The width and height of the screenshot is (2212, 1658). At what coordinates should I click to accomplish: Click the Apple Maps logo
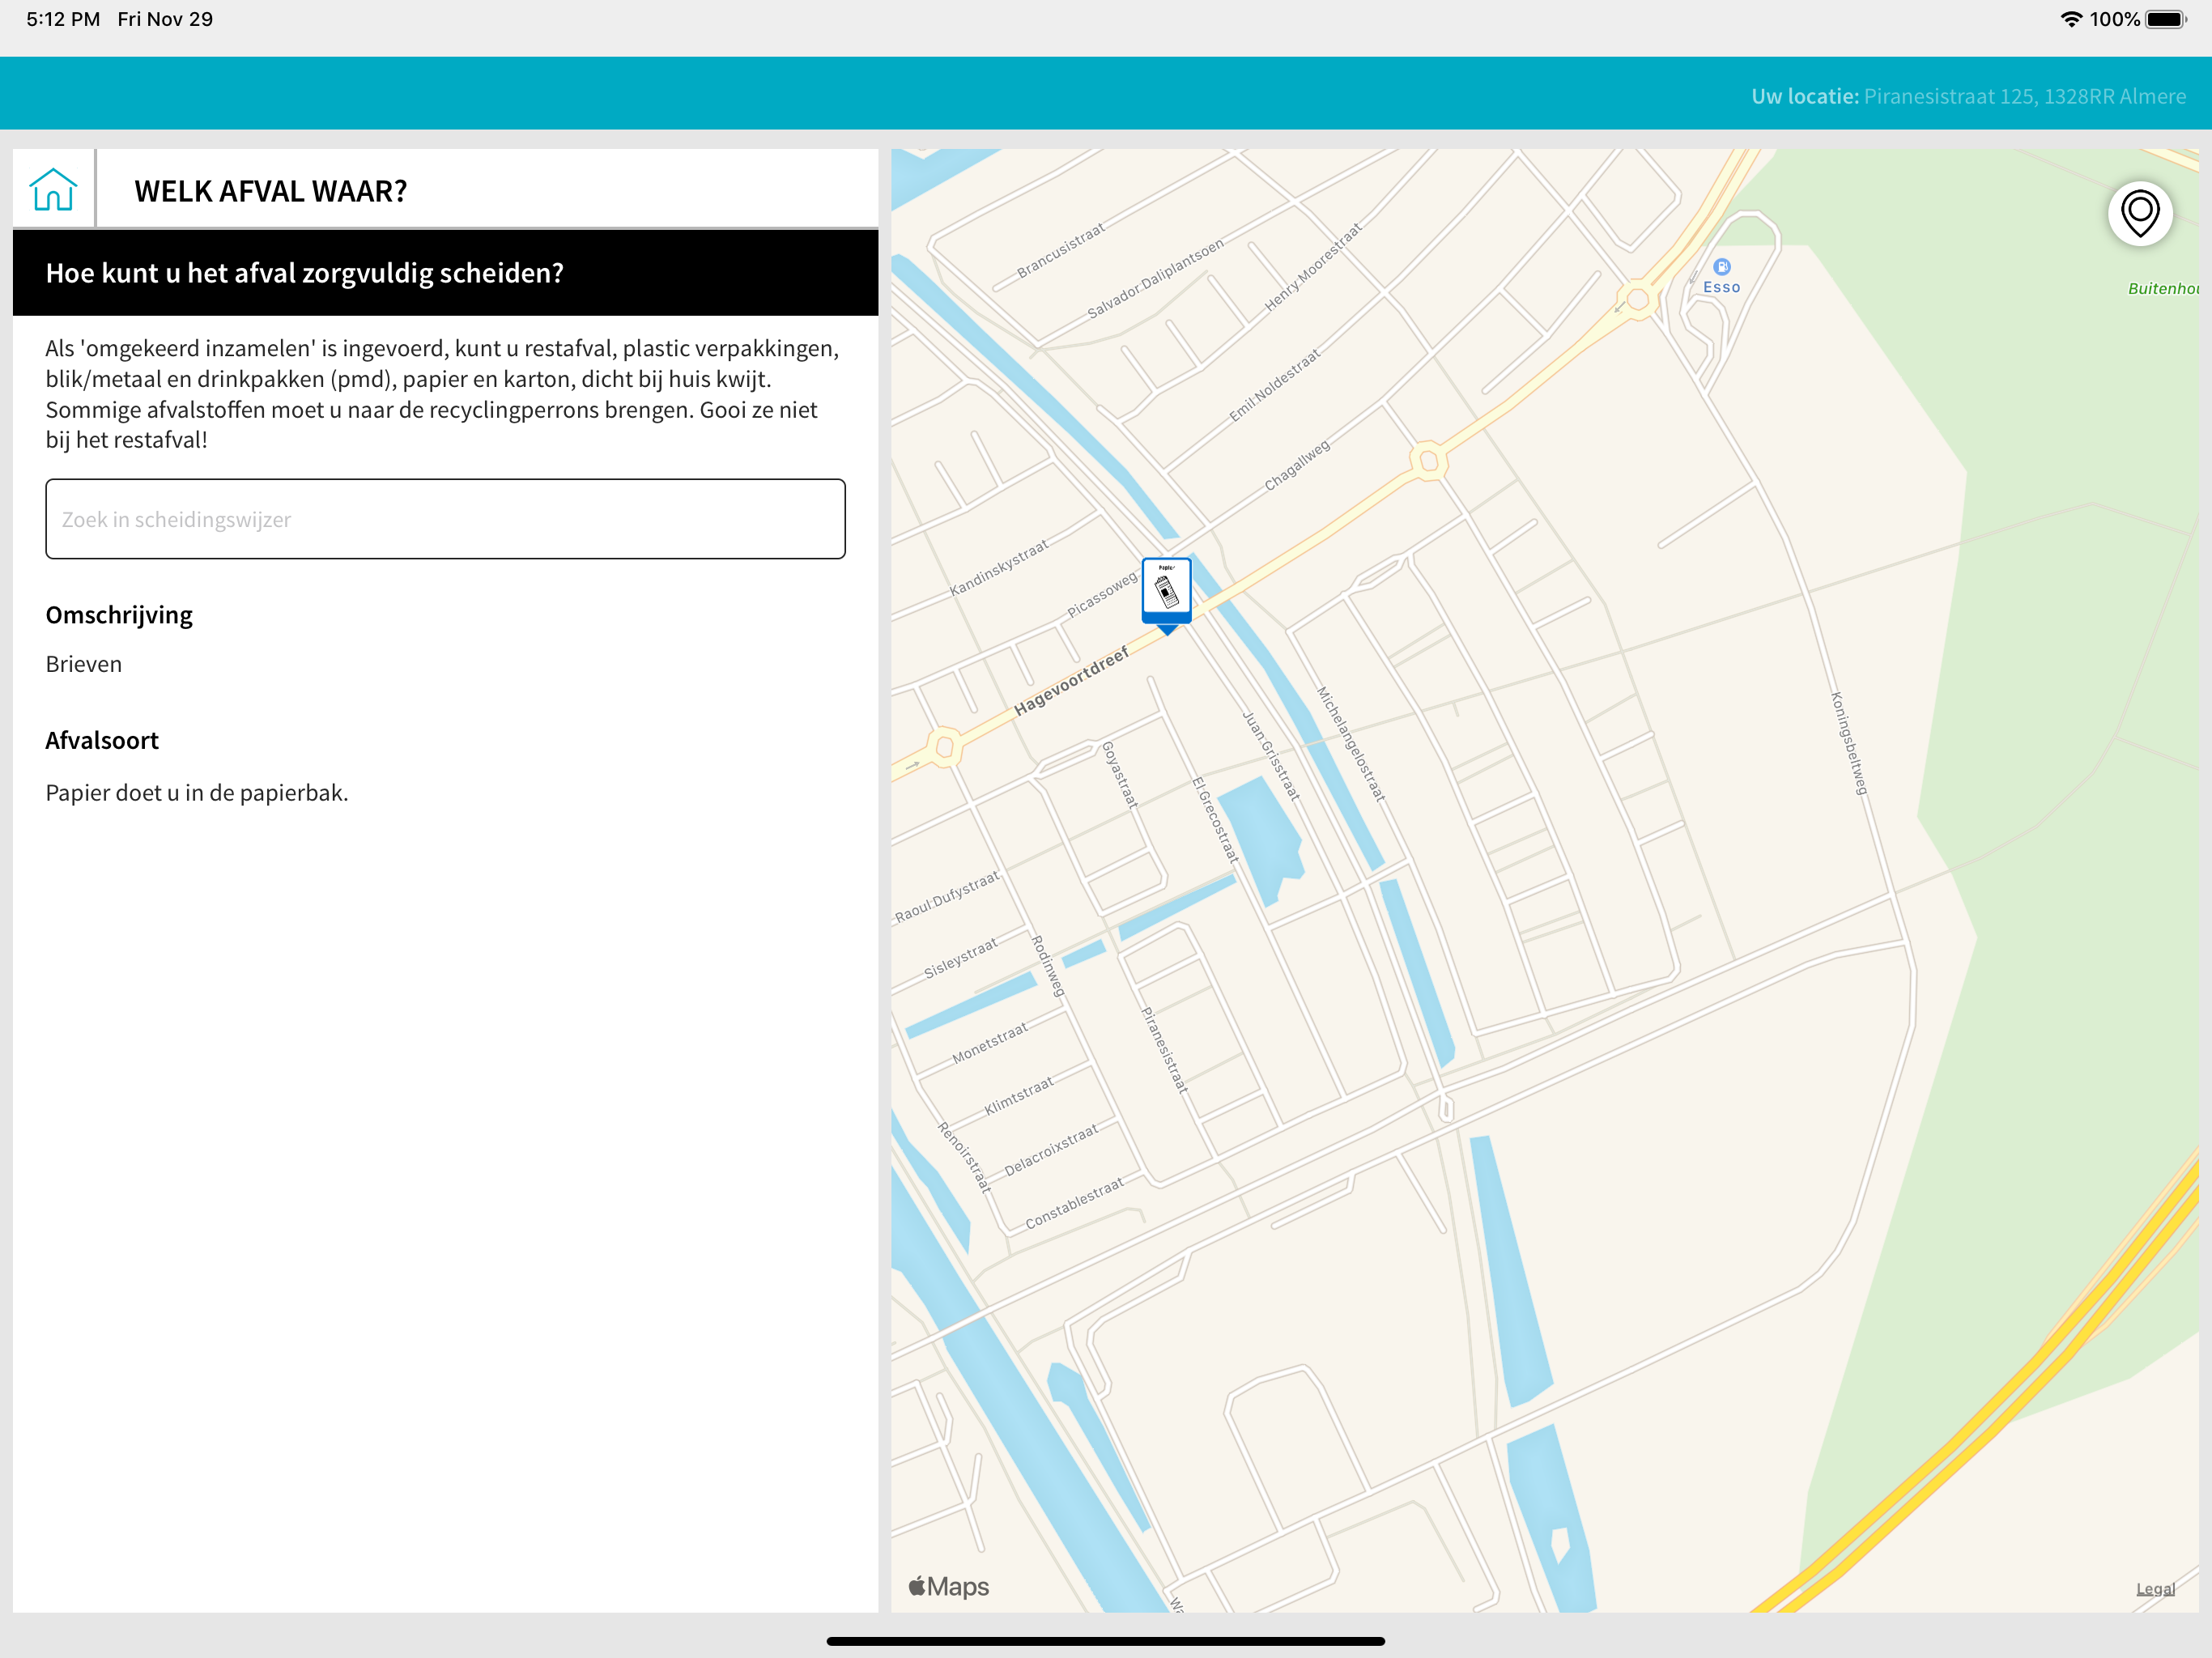coord(948,1586)
